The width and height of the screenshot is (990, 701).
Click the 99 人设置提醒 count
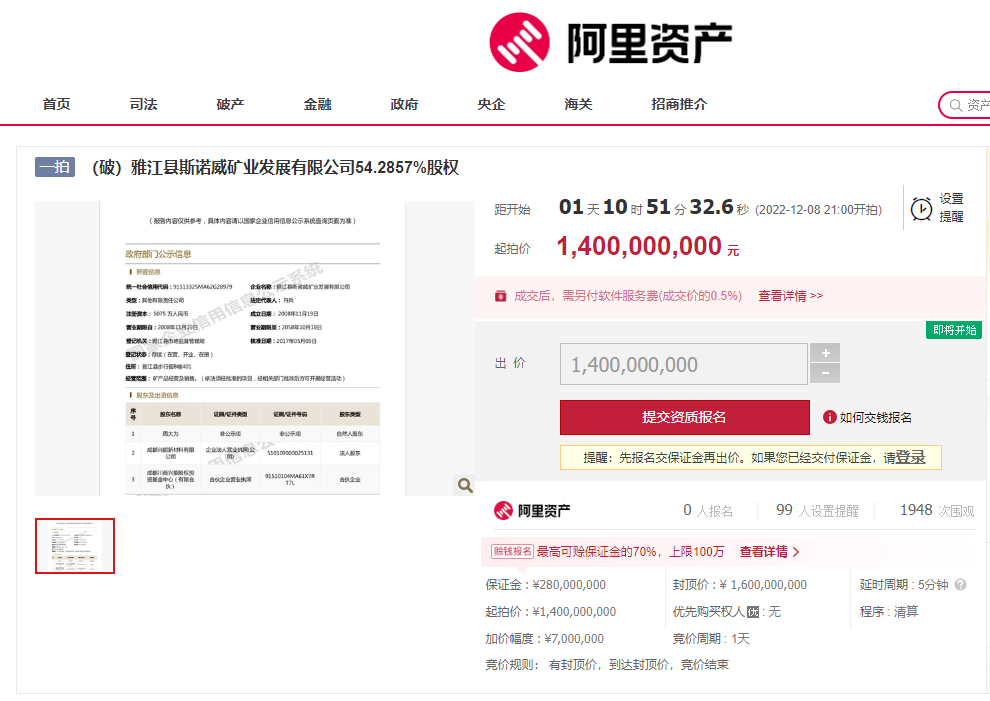(x=817, y=510)
